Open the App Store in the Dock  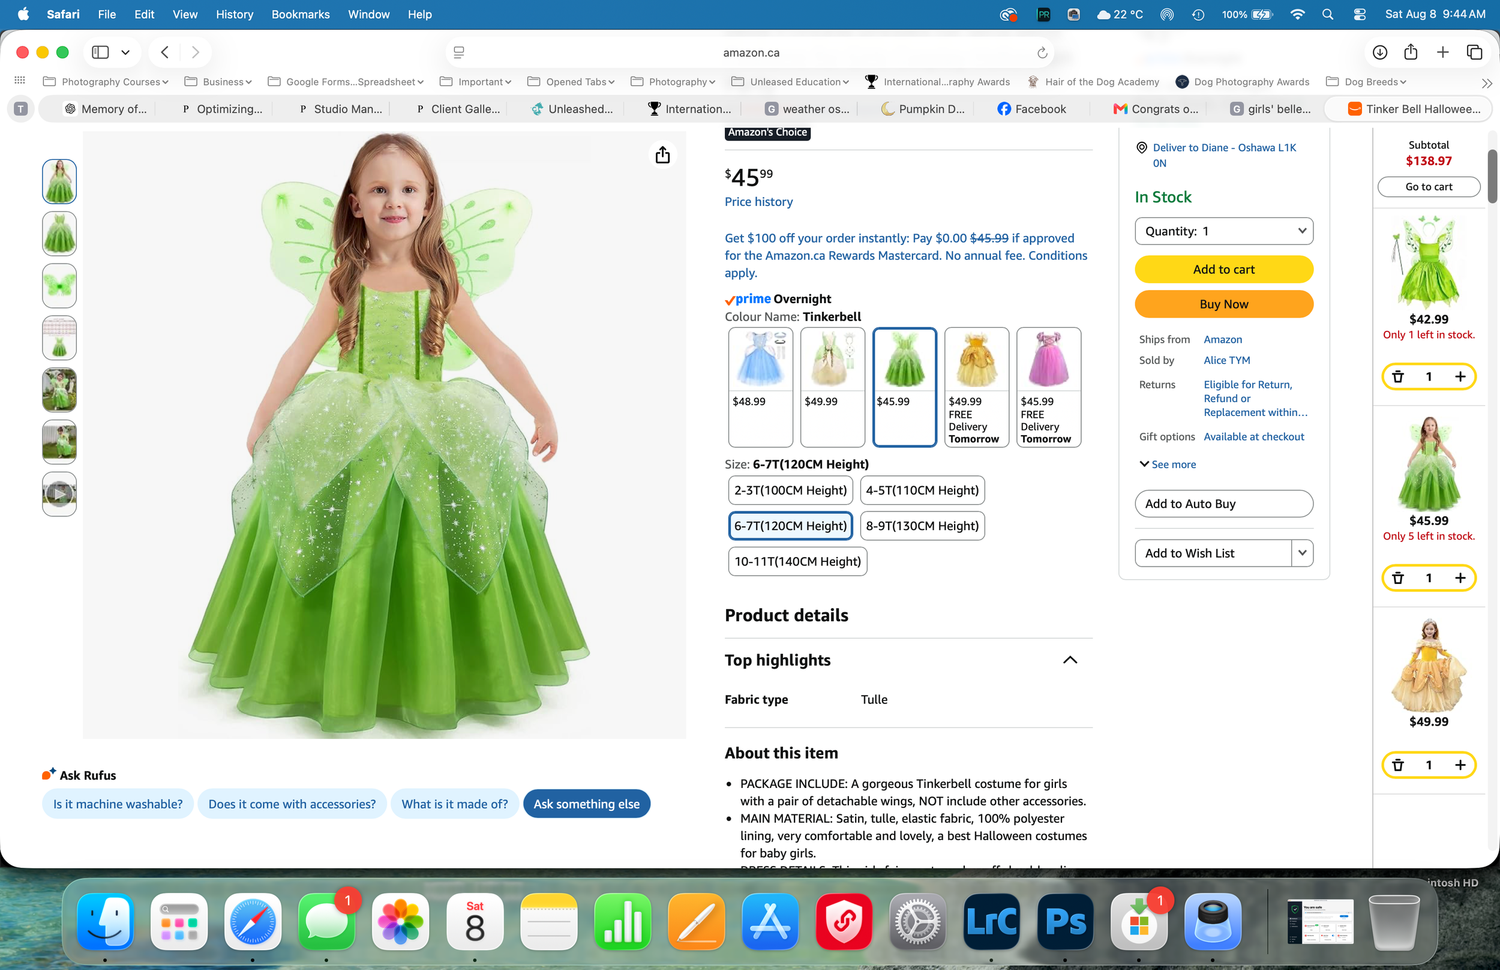770,921
